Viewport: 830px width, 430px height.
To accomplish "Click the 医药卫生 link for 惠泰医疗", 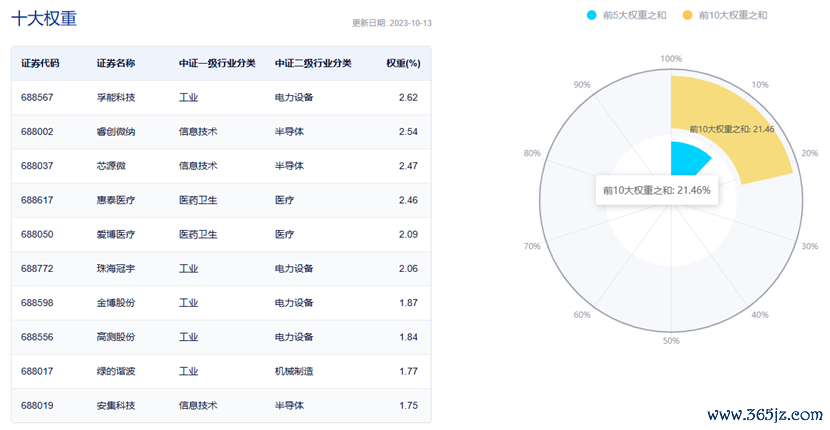I will pos(198,200).
